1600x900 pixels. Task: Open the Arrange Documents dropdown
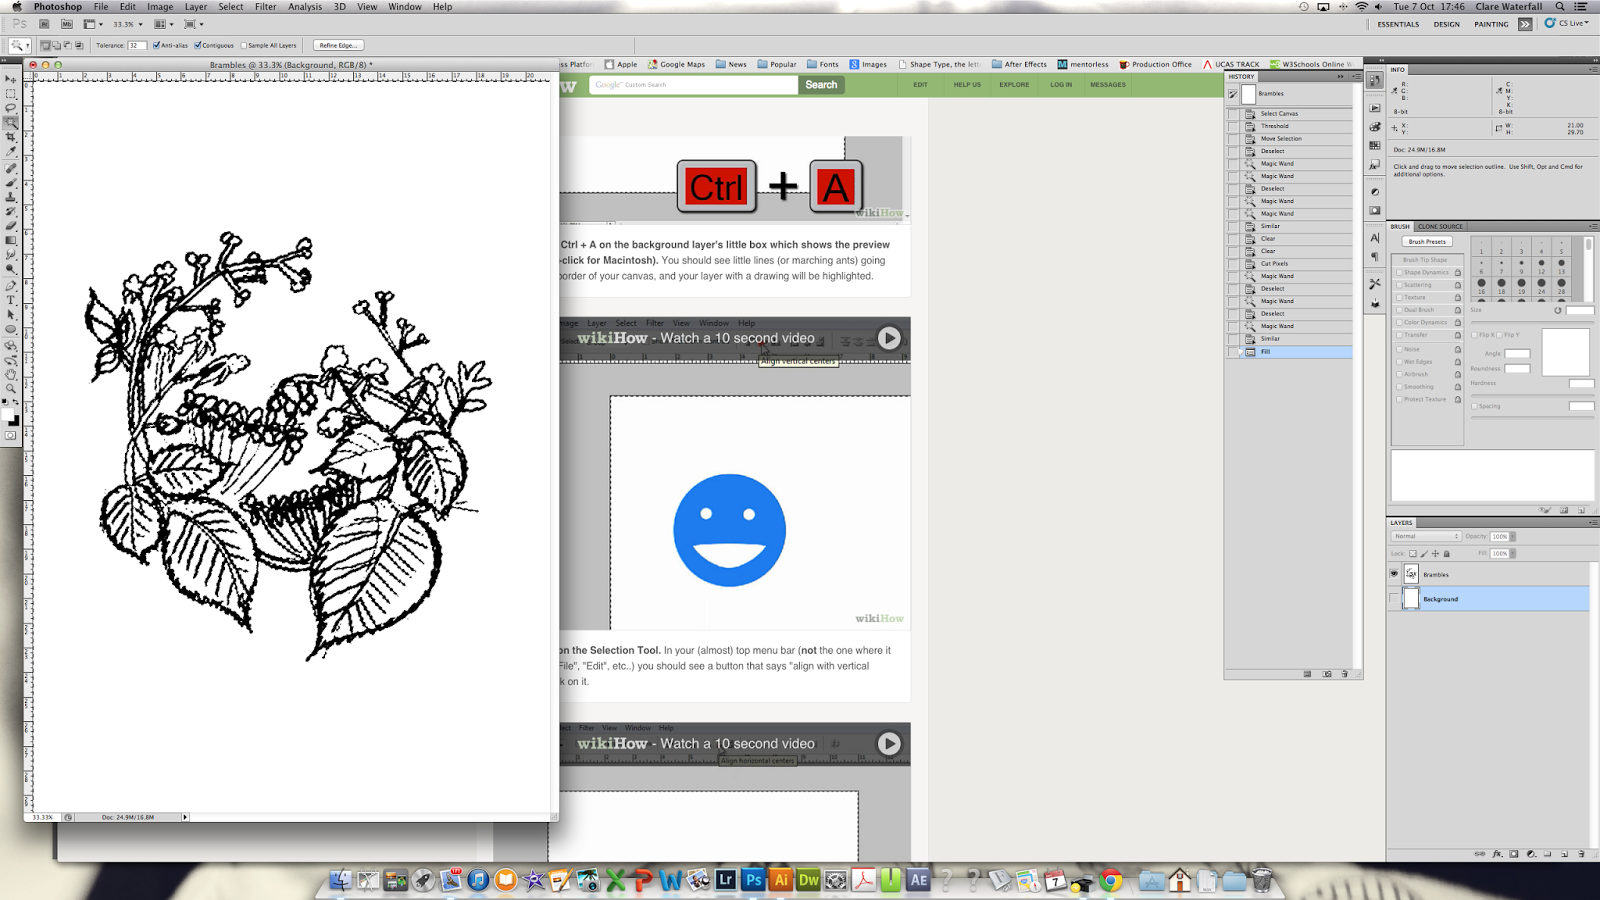pos(161,24)
